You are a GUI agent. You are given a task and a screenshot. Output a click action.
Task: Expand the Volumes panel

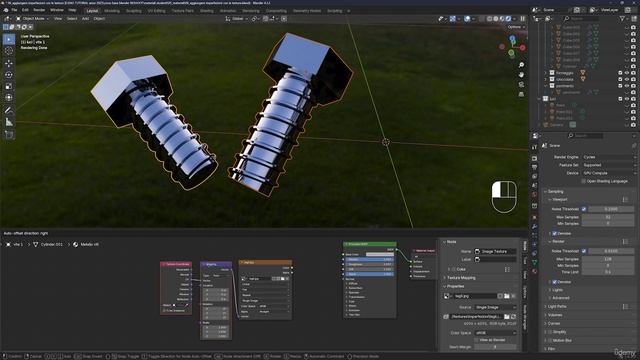point(554,315)
